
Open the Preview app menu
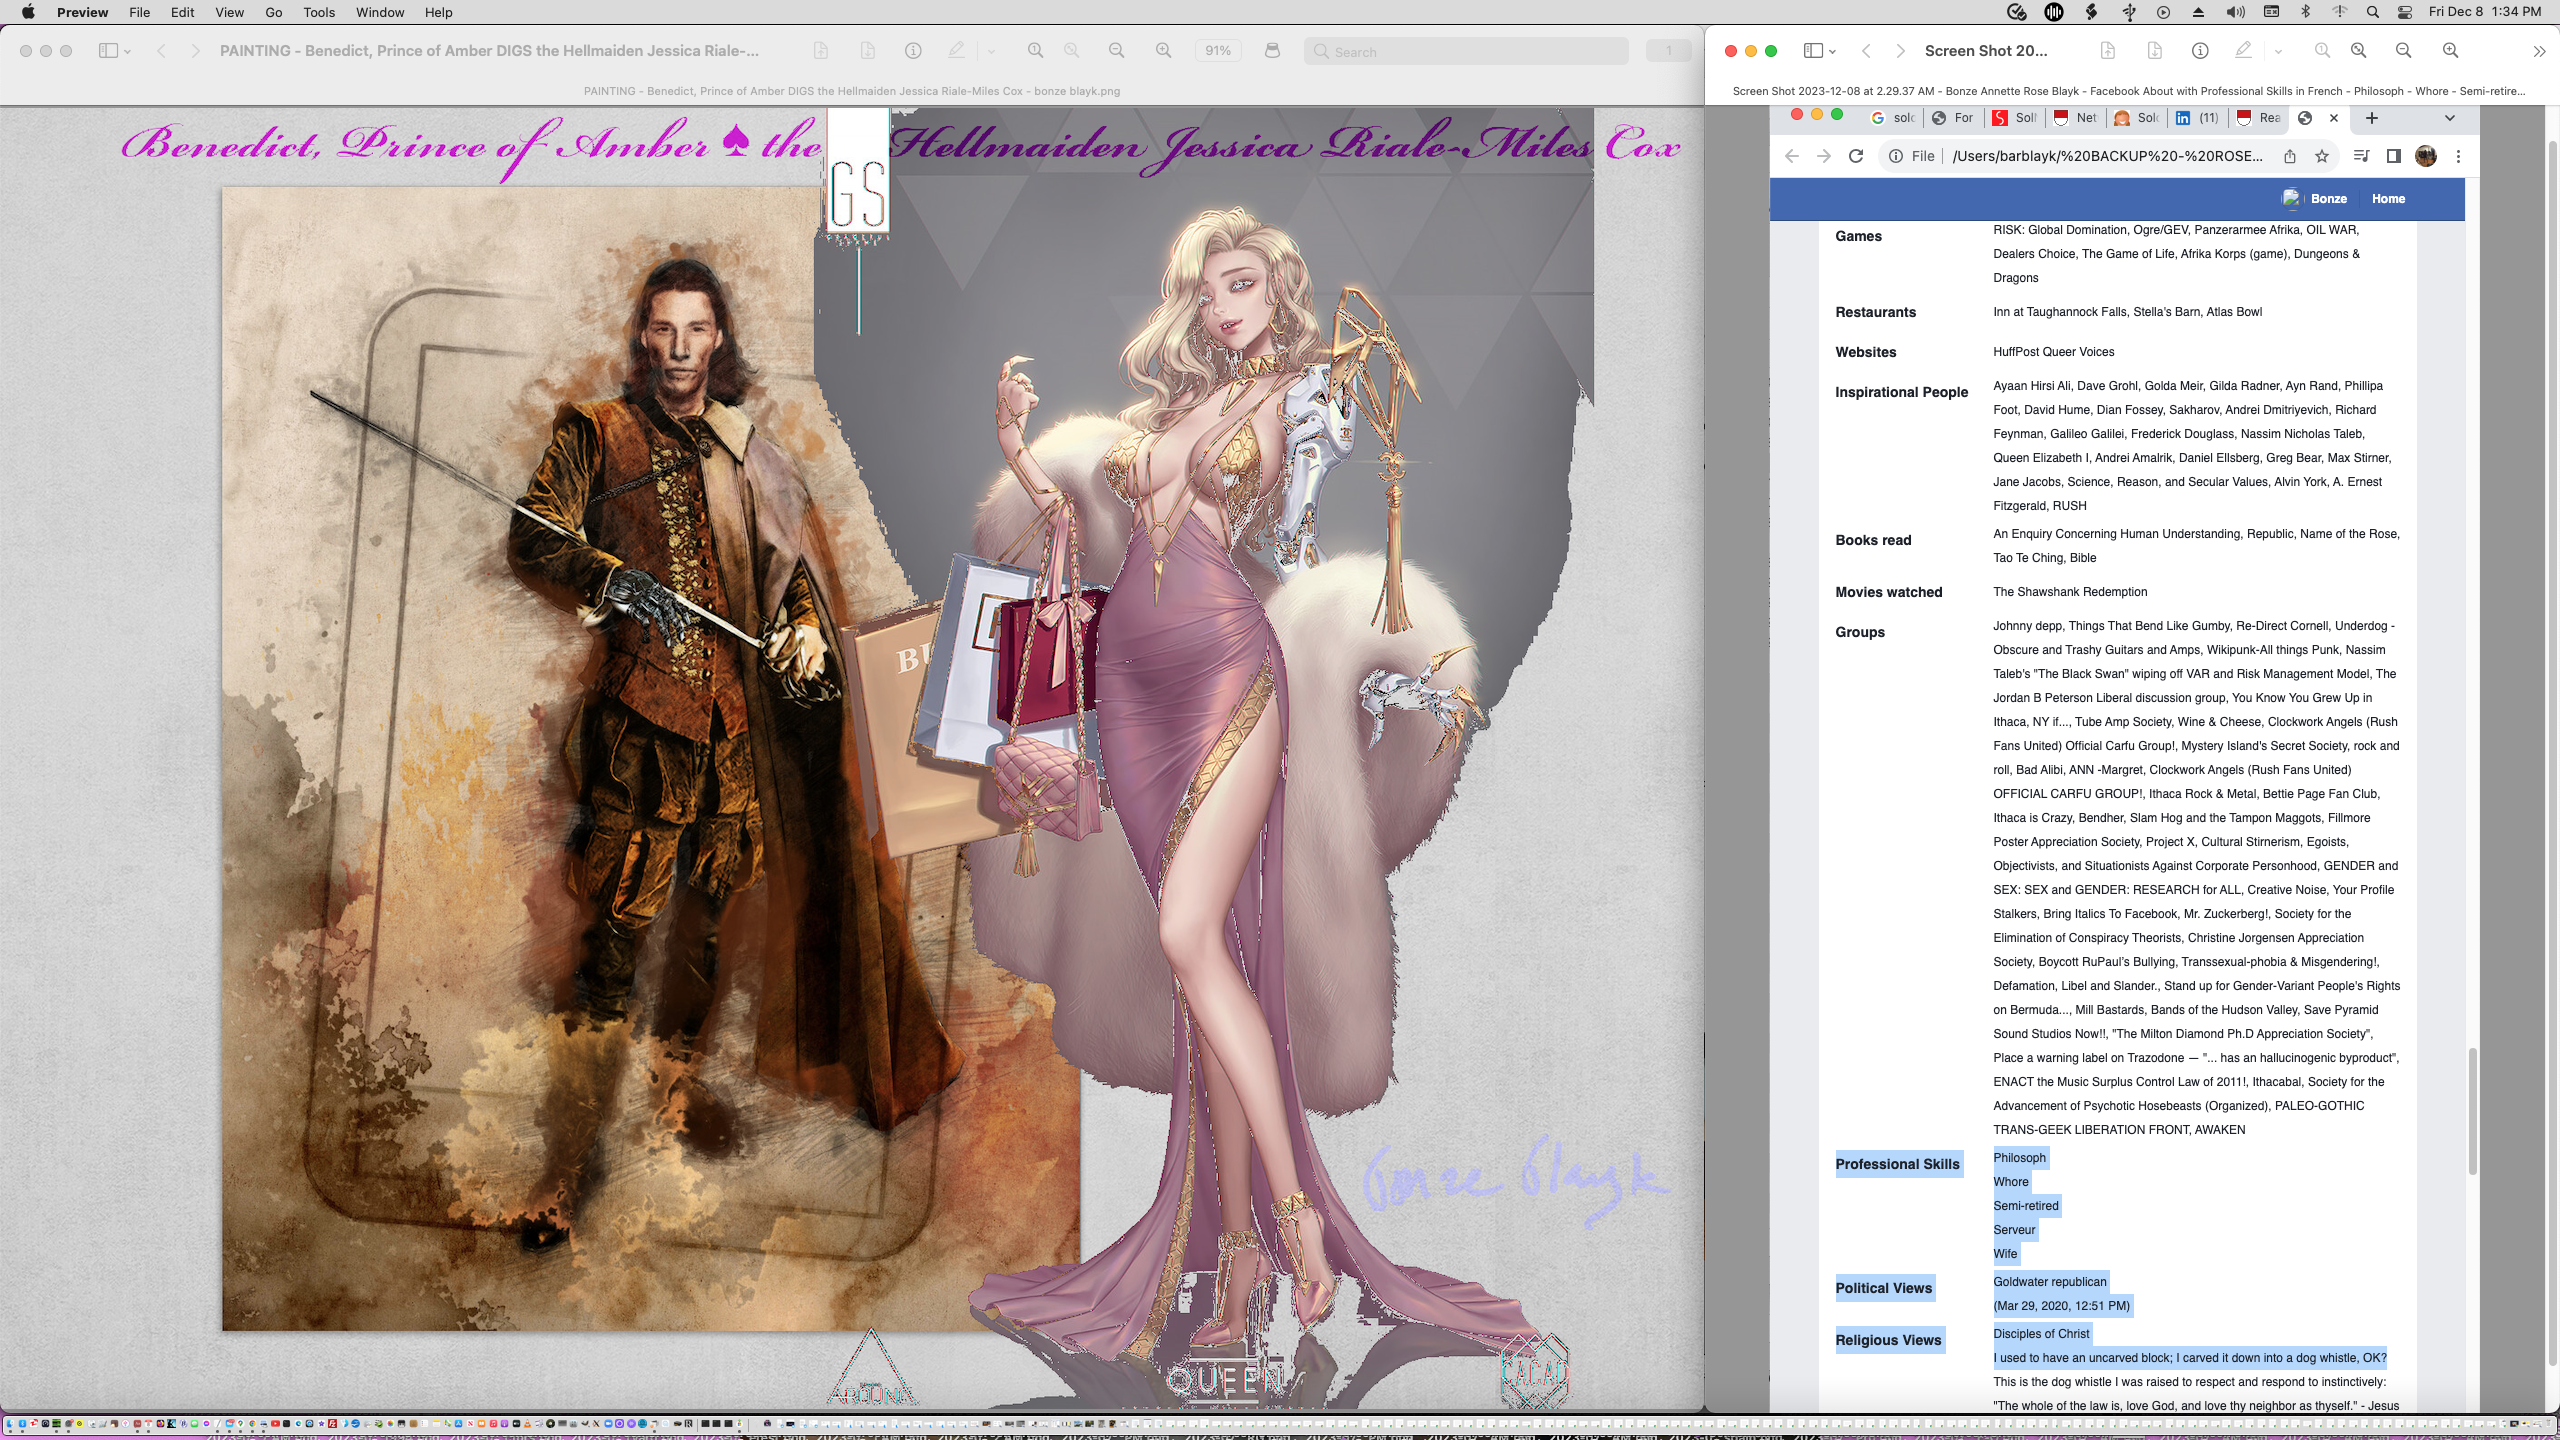pos(82,12)
